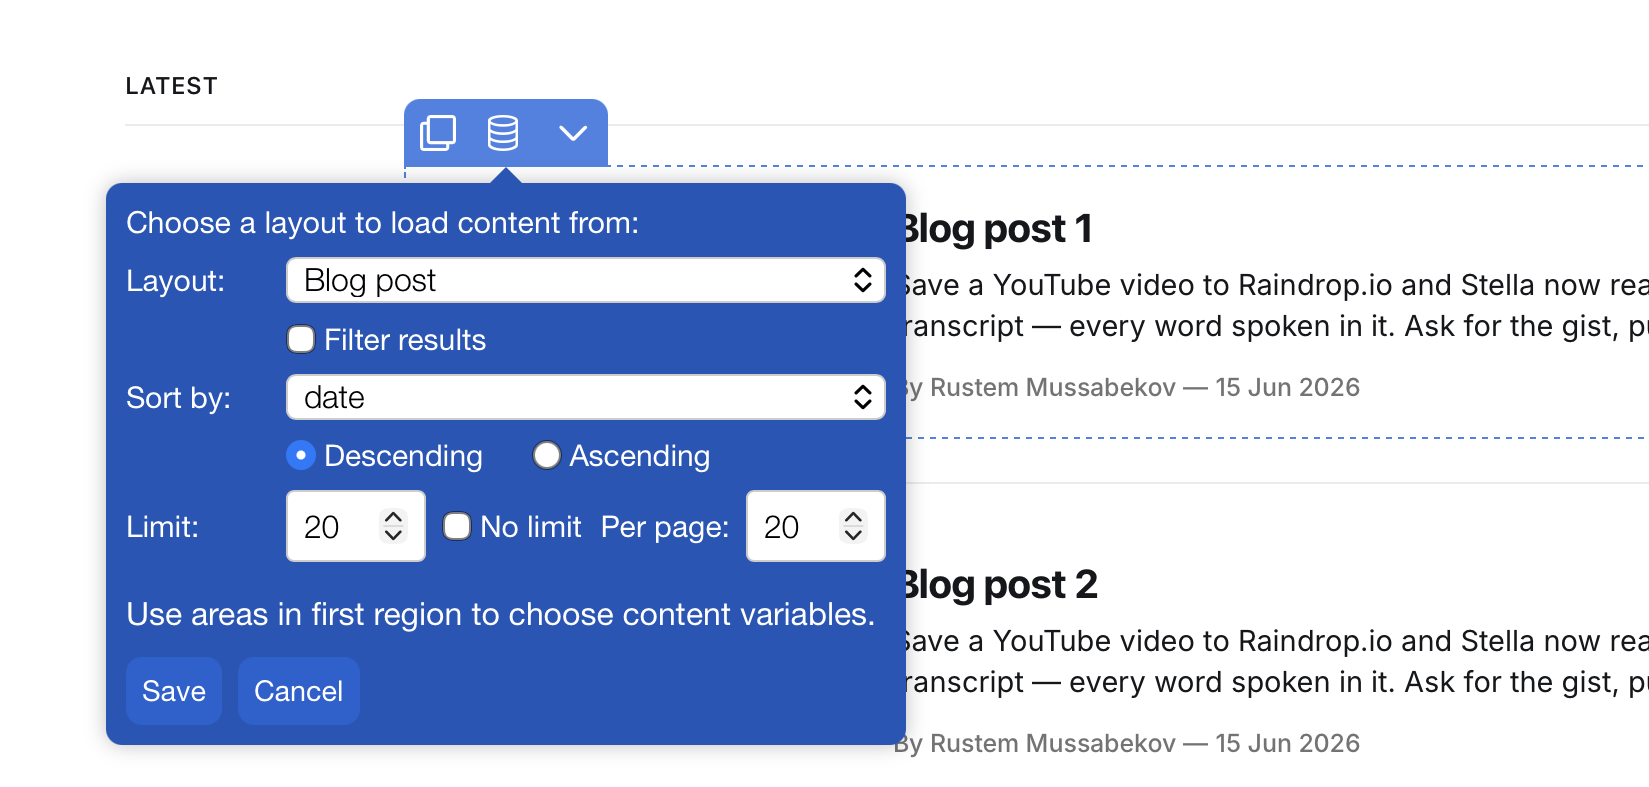Click the 'Limit:' label
Image resolution: width=1649 pixels, height=787 pixels.
point(163,527)
